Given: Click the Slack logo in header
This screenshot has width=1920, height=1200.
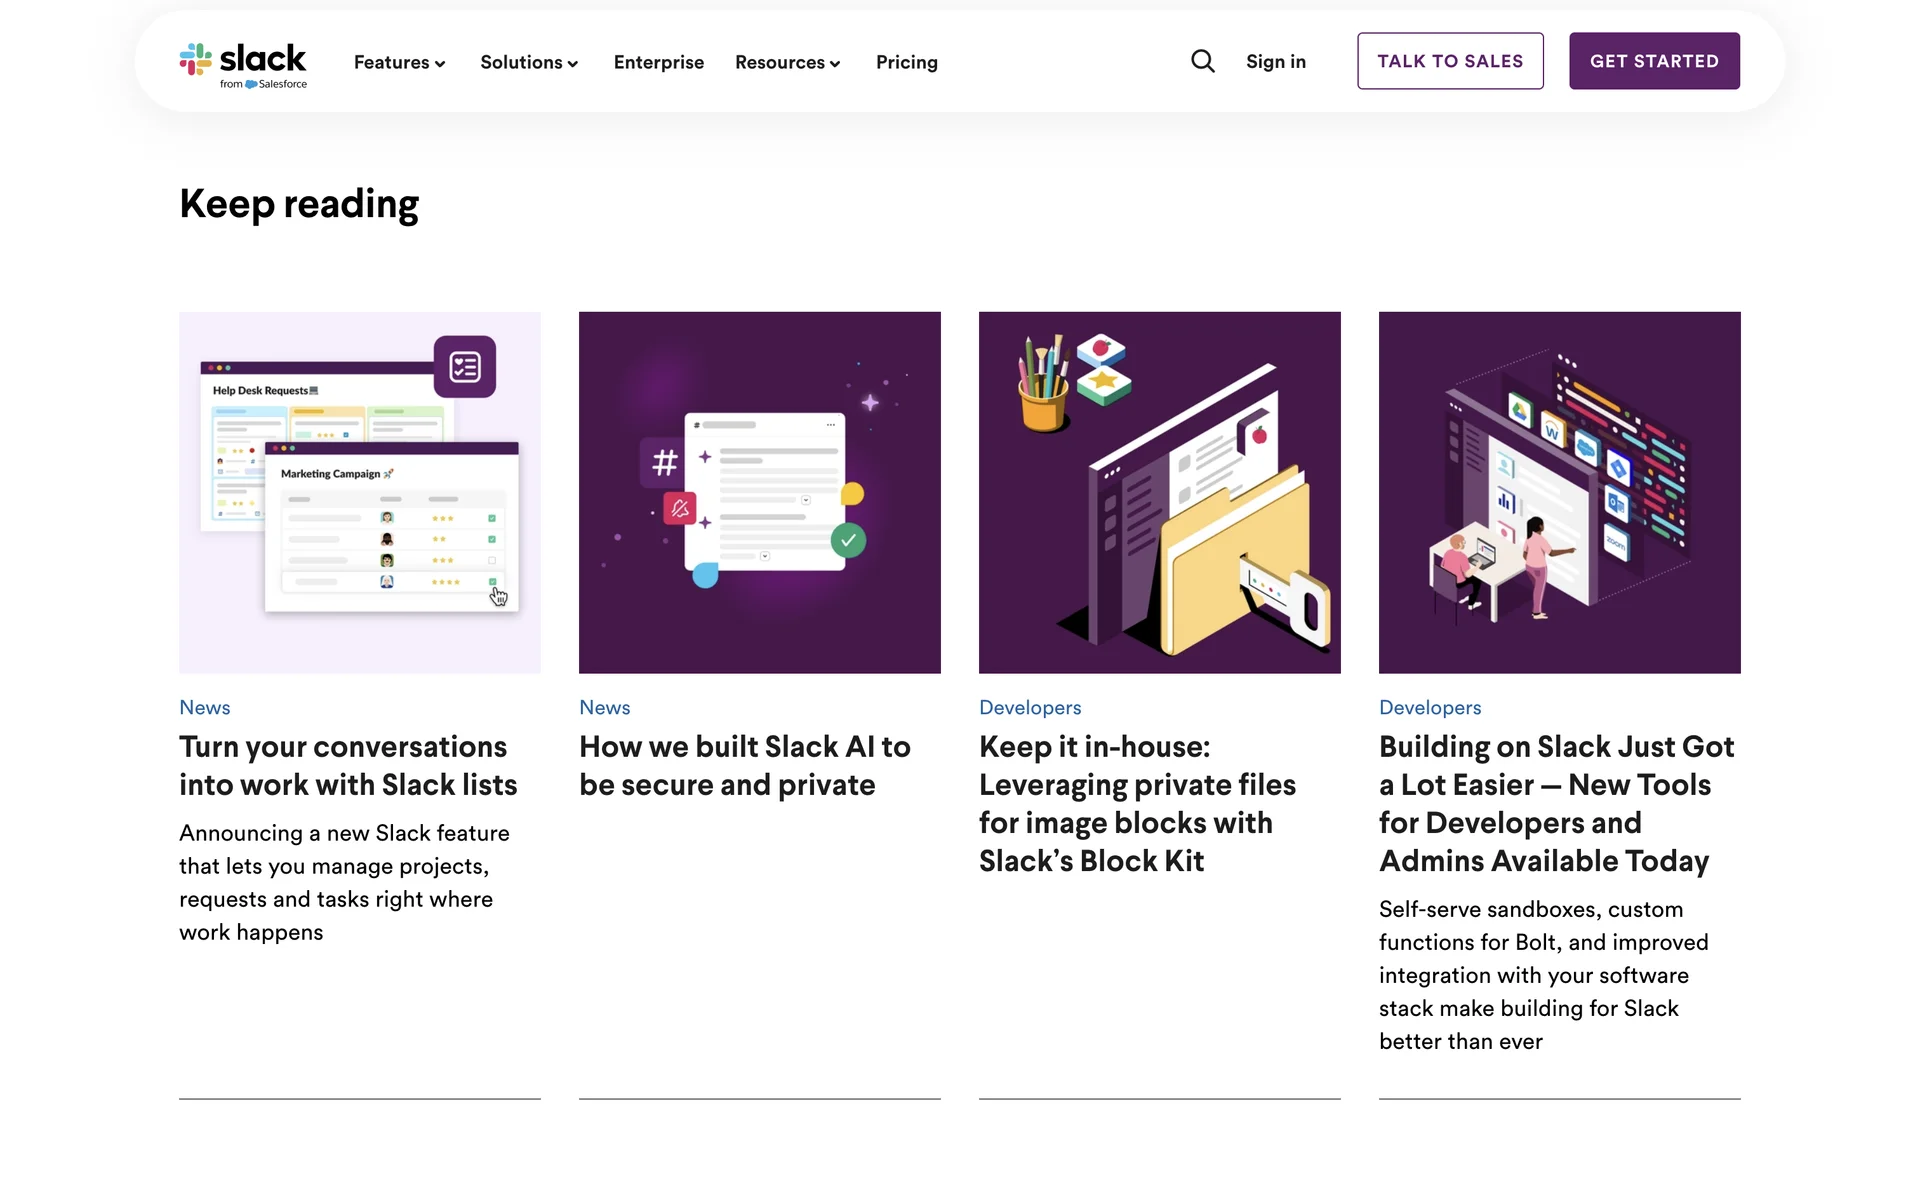Looking at the screenshot, I should (x=243, y=60).
